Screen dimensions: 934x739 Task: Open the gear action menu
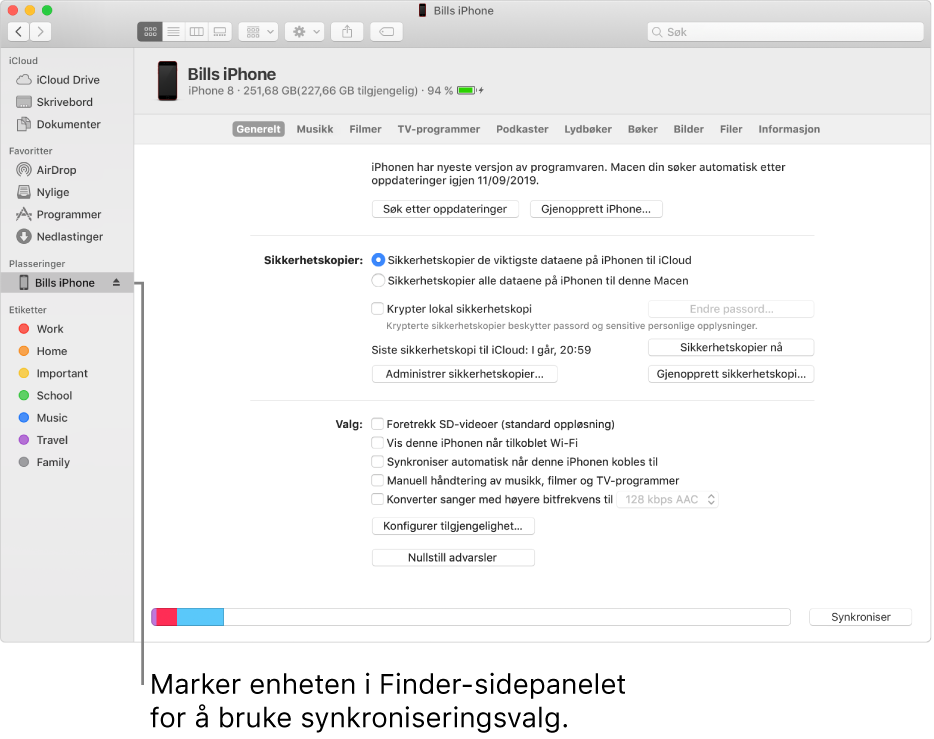point(304,32)
